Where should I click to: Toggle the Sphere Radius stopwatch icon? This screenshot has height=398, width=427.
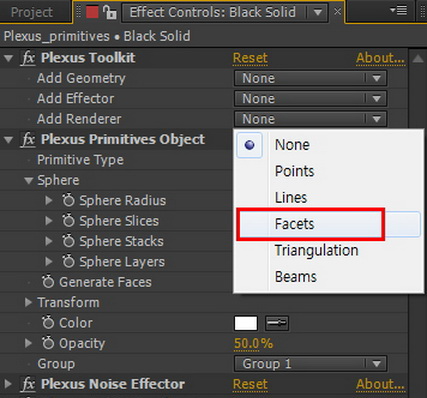click(x=68, y=200)
